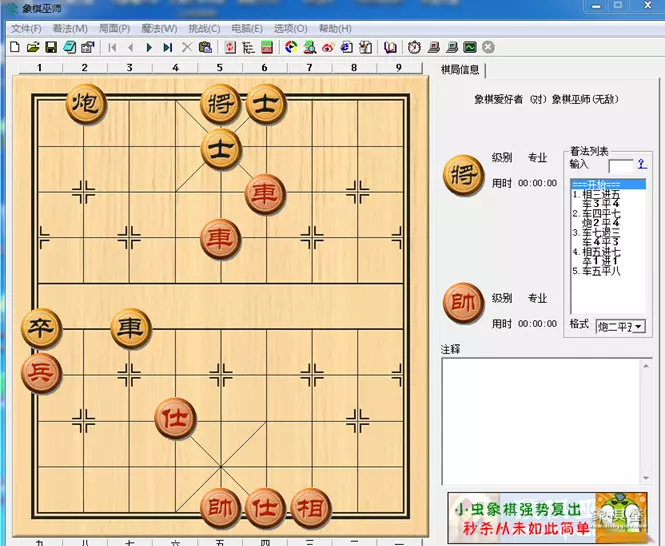The width and height of the screenshot is (665, 546).
Task: Open the 选项(O) menu
Action: 291,28
